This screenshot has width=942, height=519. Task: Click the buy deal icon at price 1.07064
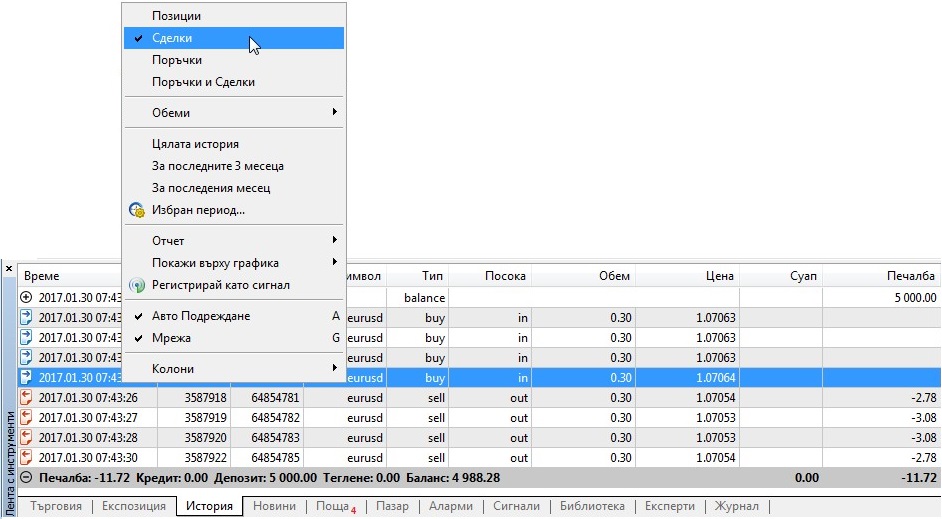coord(26,377)
